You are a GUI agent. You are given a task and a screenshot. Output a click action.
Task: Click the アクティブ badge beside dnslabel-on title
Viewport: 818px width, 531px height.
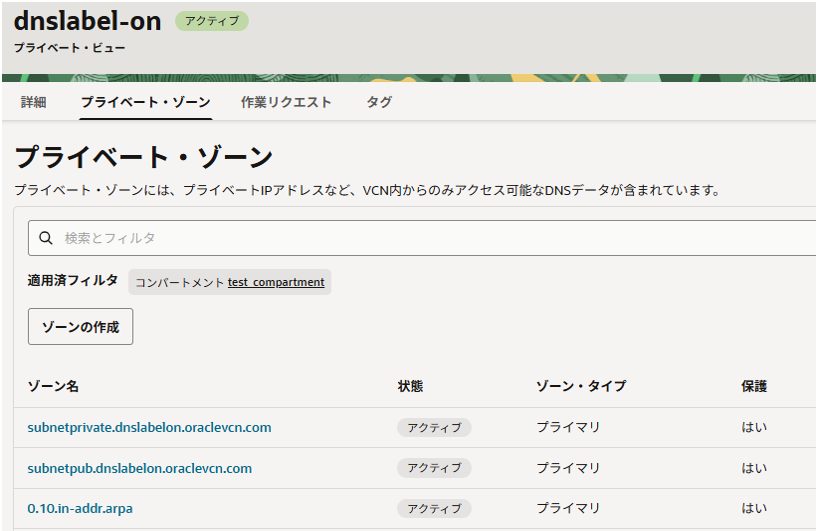pos(211,21)
